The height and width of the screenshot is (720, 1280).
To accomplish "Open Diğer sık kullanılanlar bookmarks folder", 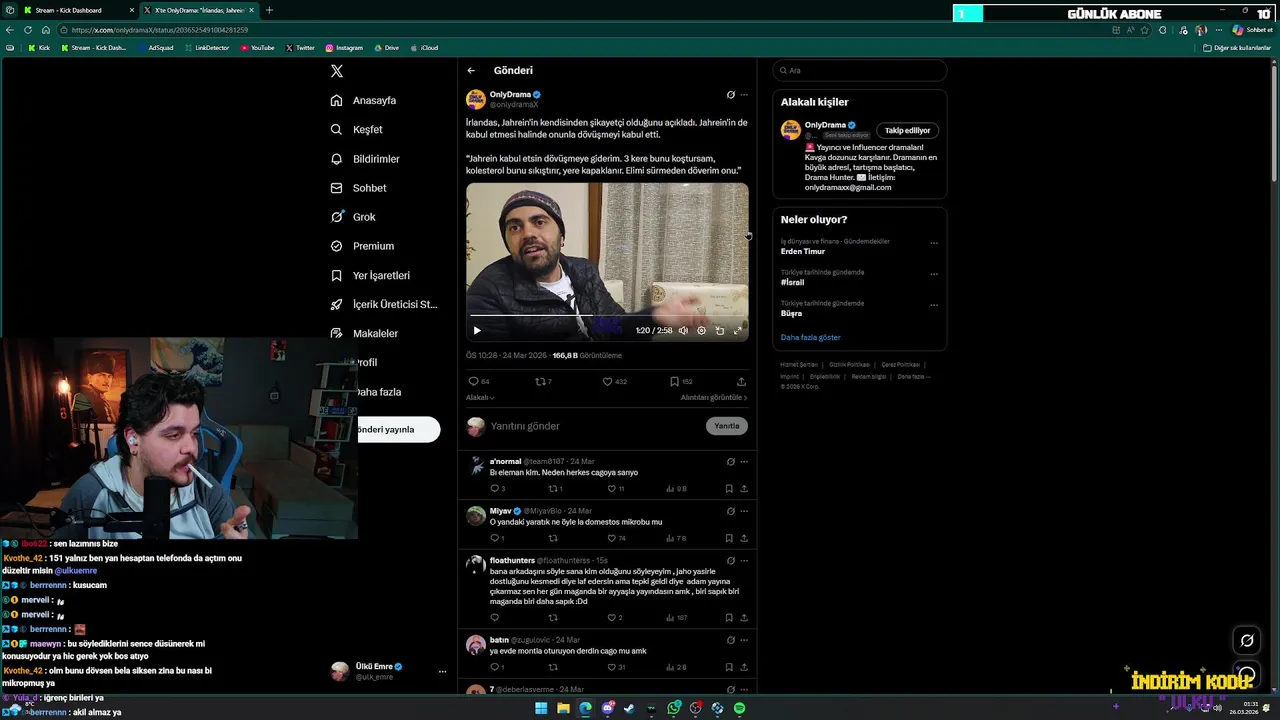I will click(1237, 48).
